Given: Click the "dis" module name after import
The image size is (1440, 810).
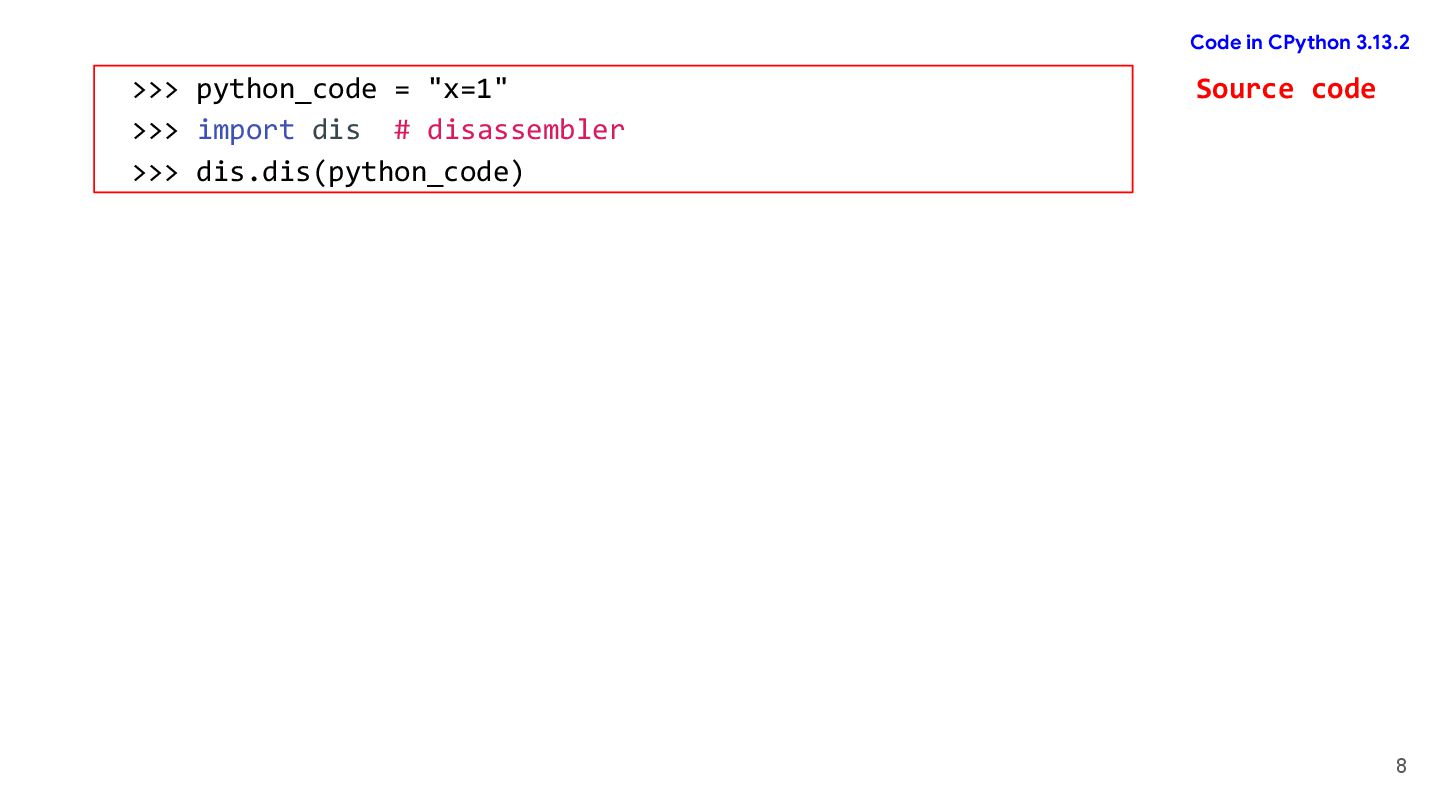Looking at the screenshot, I should click(x=336, y=130).
